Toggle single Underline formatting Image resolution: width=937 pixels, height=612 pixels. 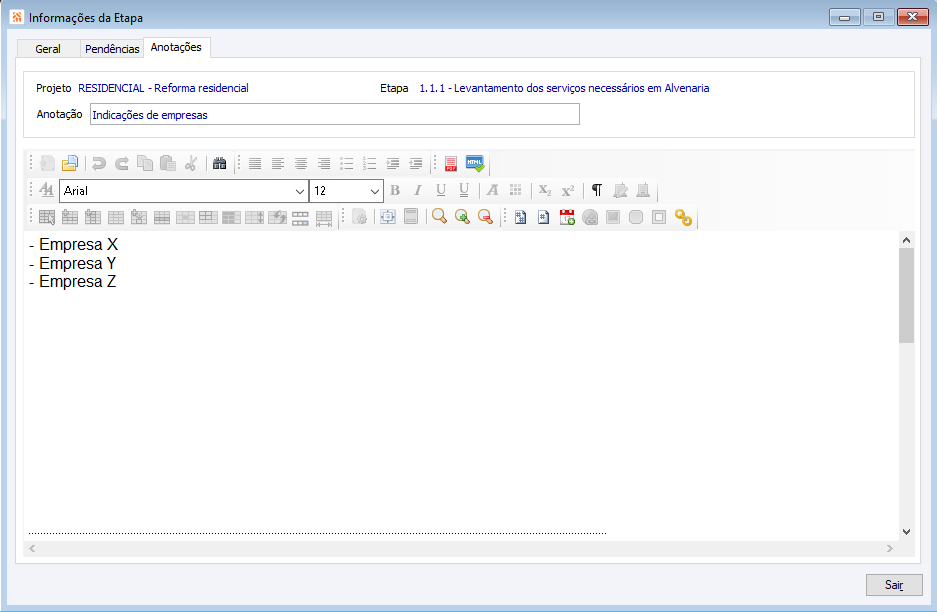click(x=440, y=191)
